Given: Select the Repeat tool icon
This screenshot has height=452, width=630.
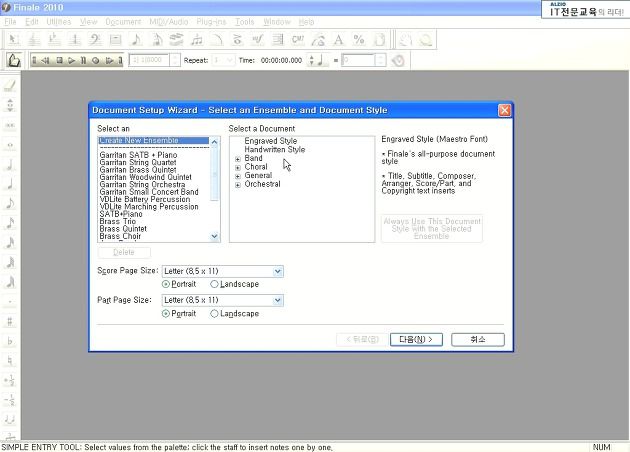Looking at the screenshot, I should coord(278,40).
